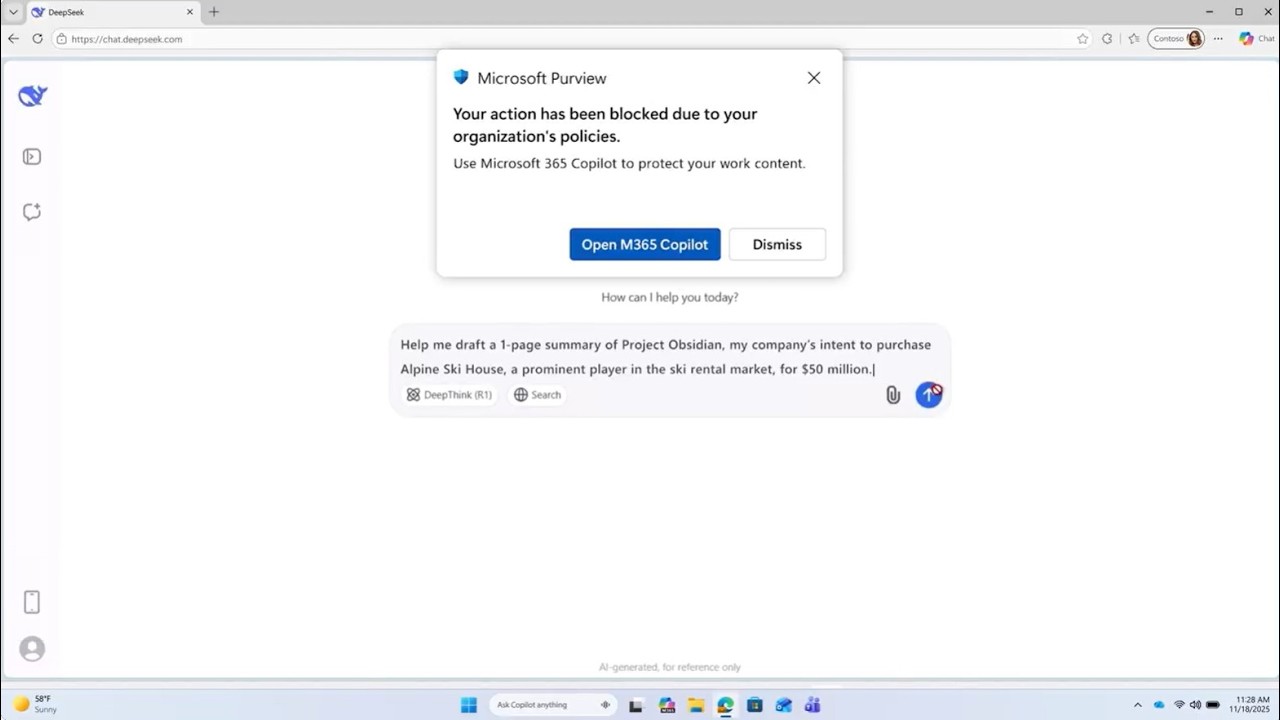
Task: Click the Microsoft Purview shield icon
Action: pos(461,77)
